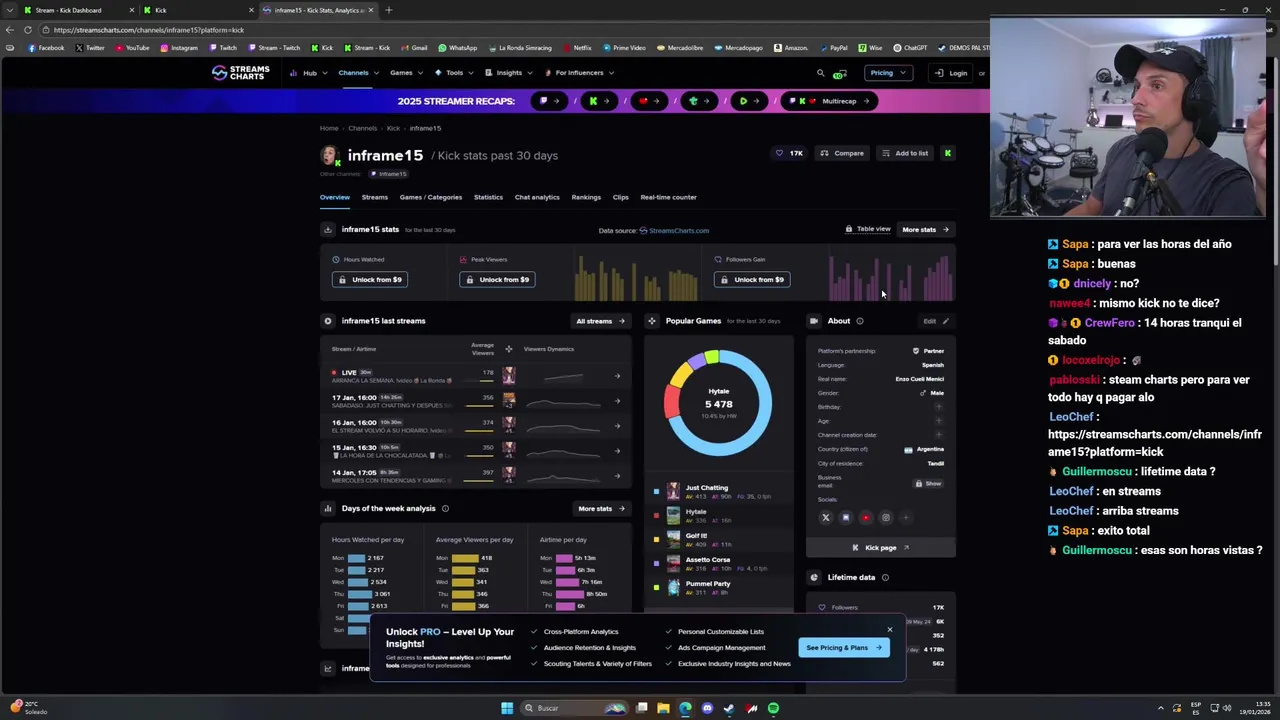
Task: Click the Edit button in About
Action: (x=934, y=321)
